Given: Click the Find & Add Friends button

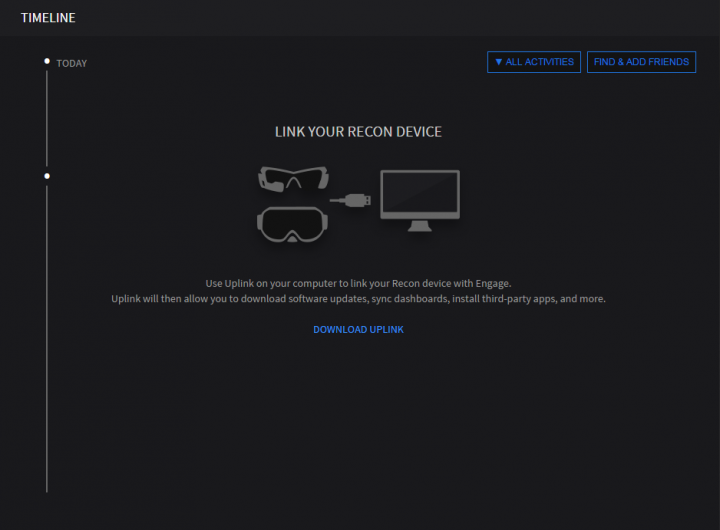Looking at the screenshot, I should pyautogui.click(x=641, y=62).
